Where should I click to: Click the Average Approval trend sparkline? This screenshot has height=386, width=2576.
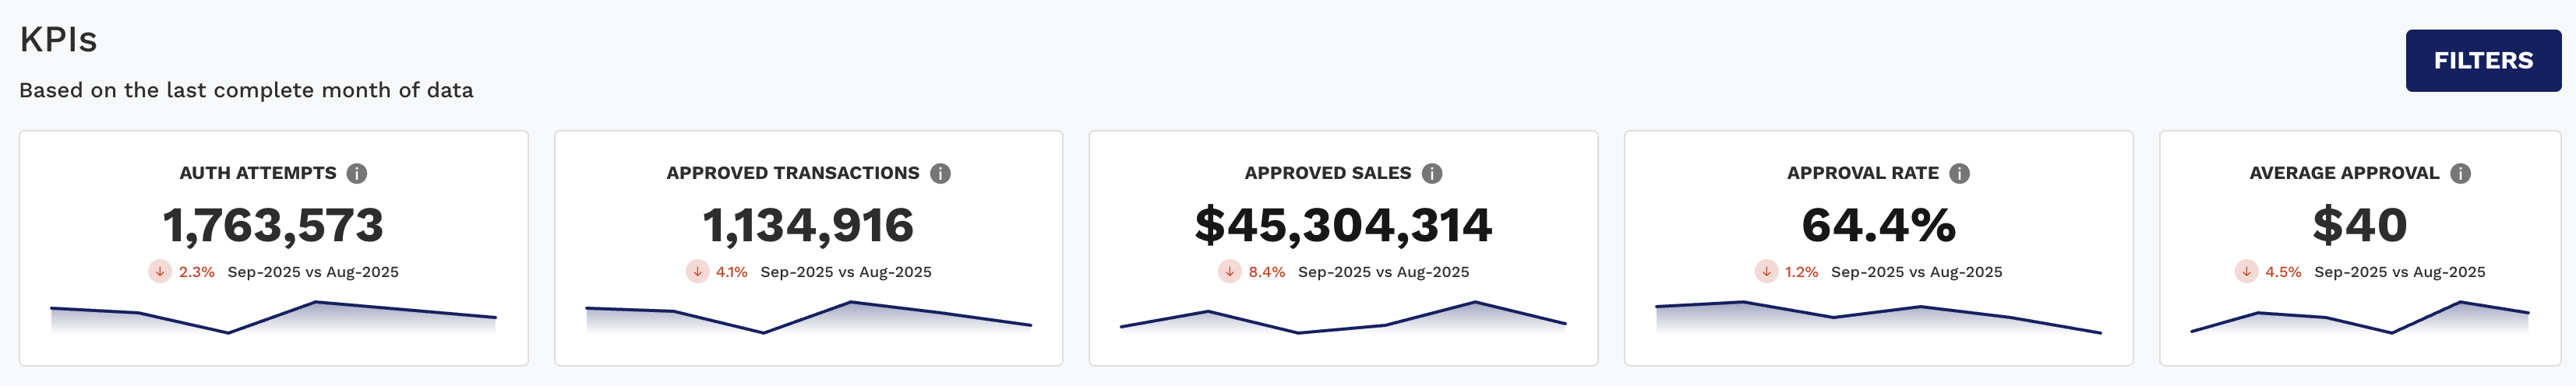point(2359,318)
